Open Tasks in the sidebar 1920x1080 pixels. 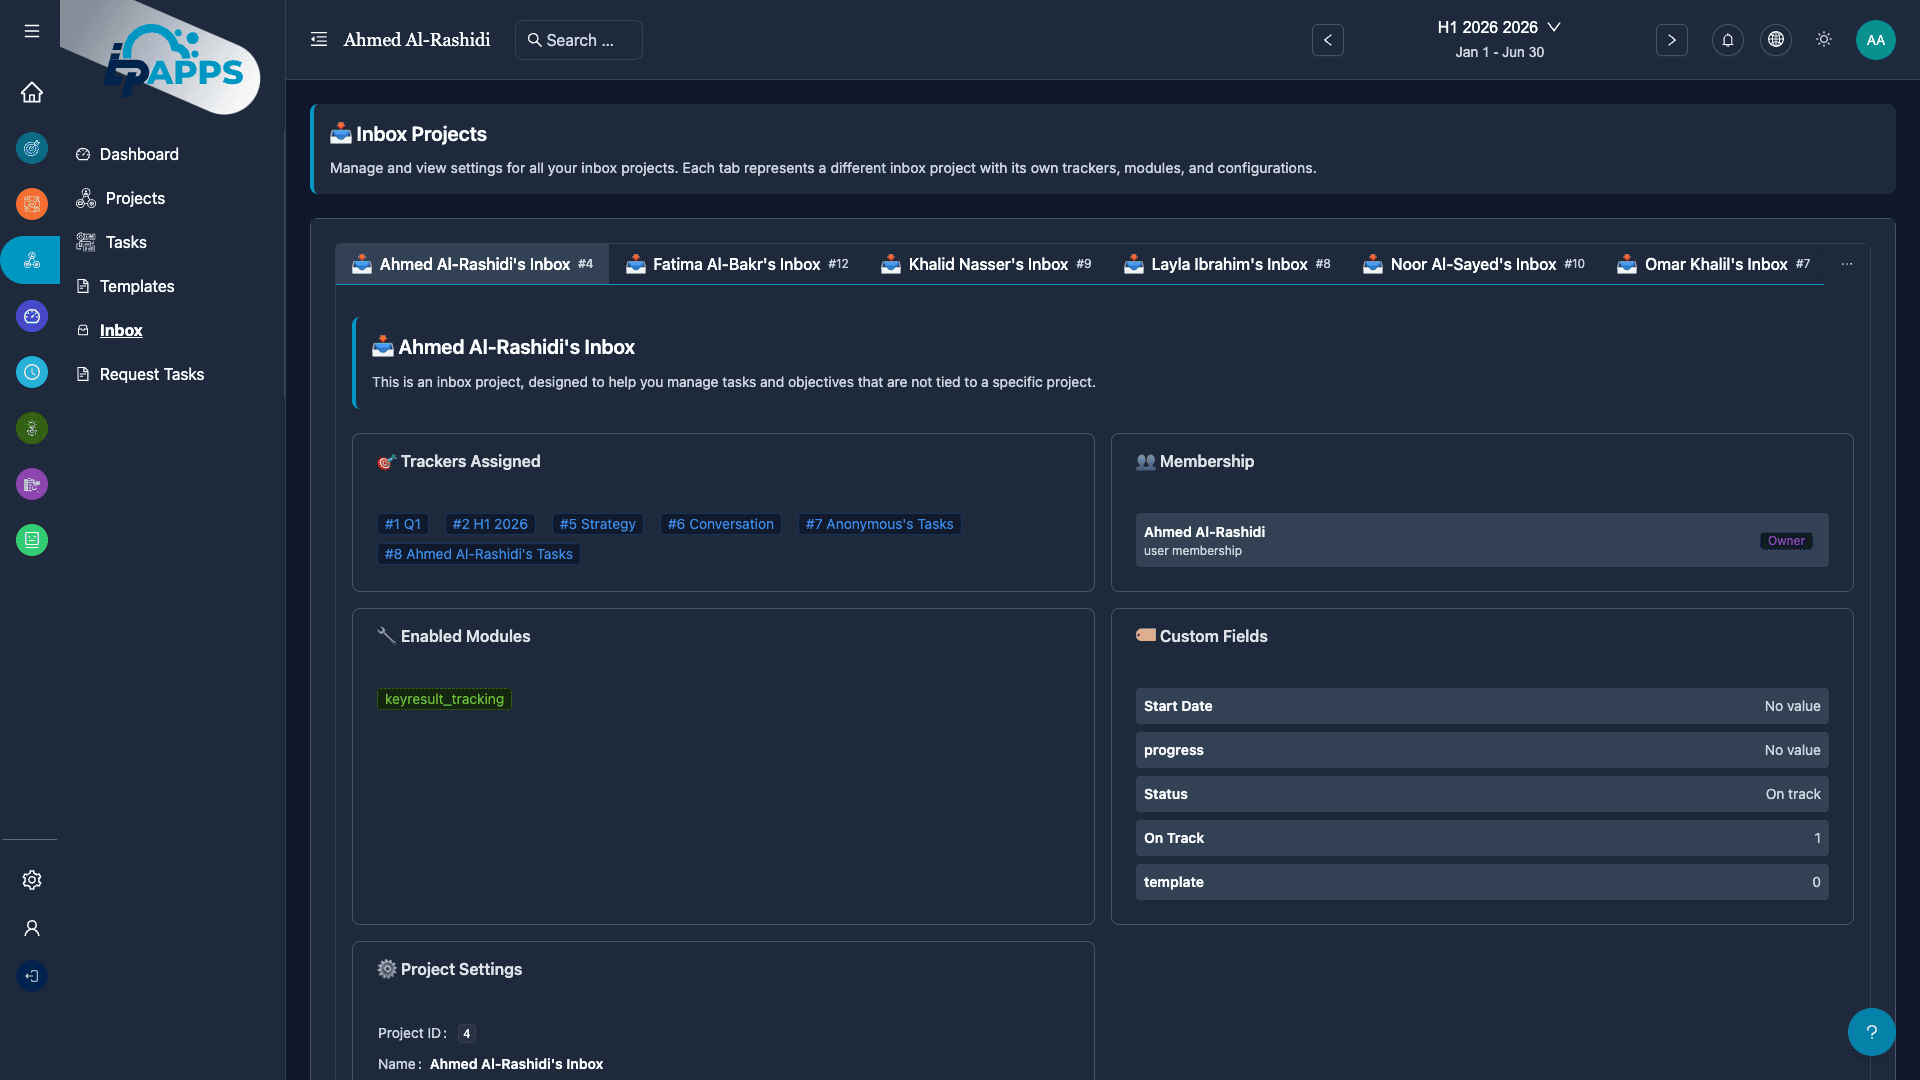126,242
